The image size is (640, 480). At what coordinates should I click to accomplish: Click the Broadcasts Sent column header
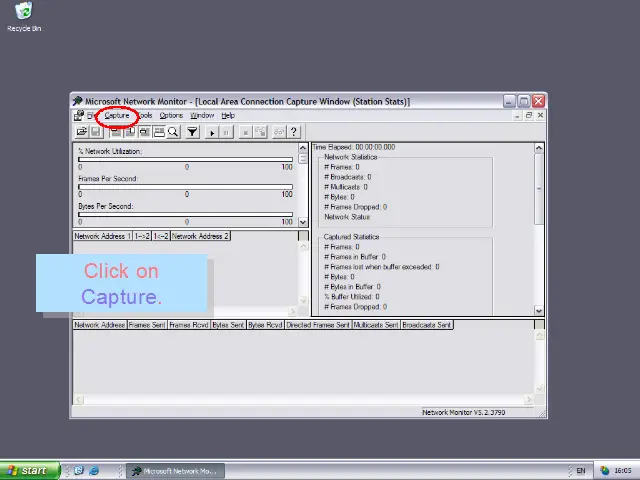427,325
